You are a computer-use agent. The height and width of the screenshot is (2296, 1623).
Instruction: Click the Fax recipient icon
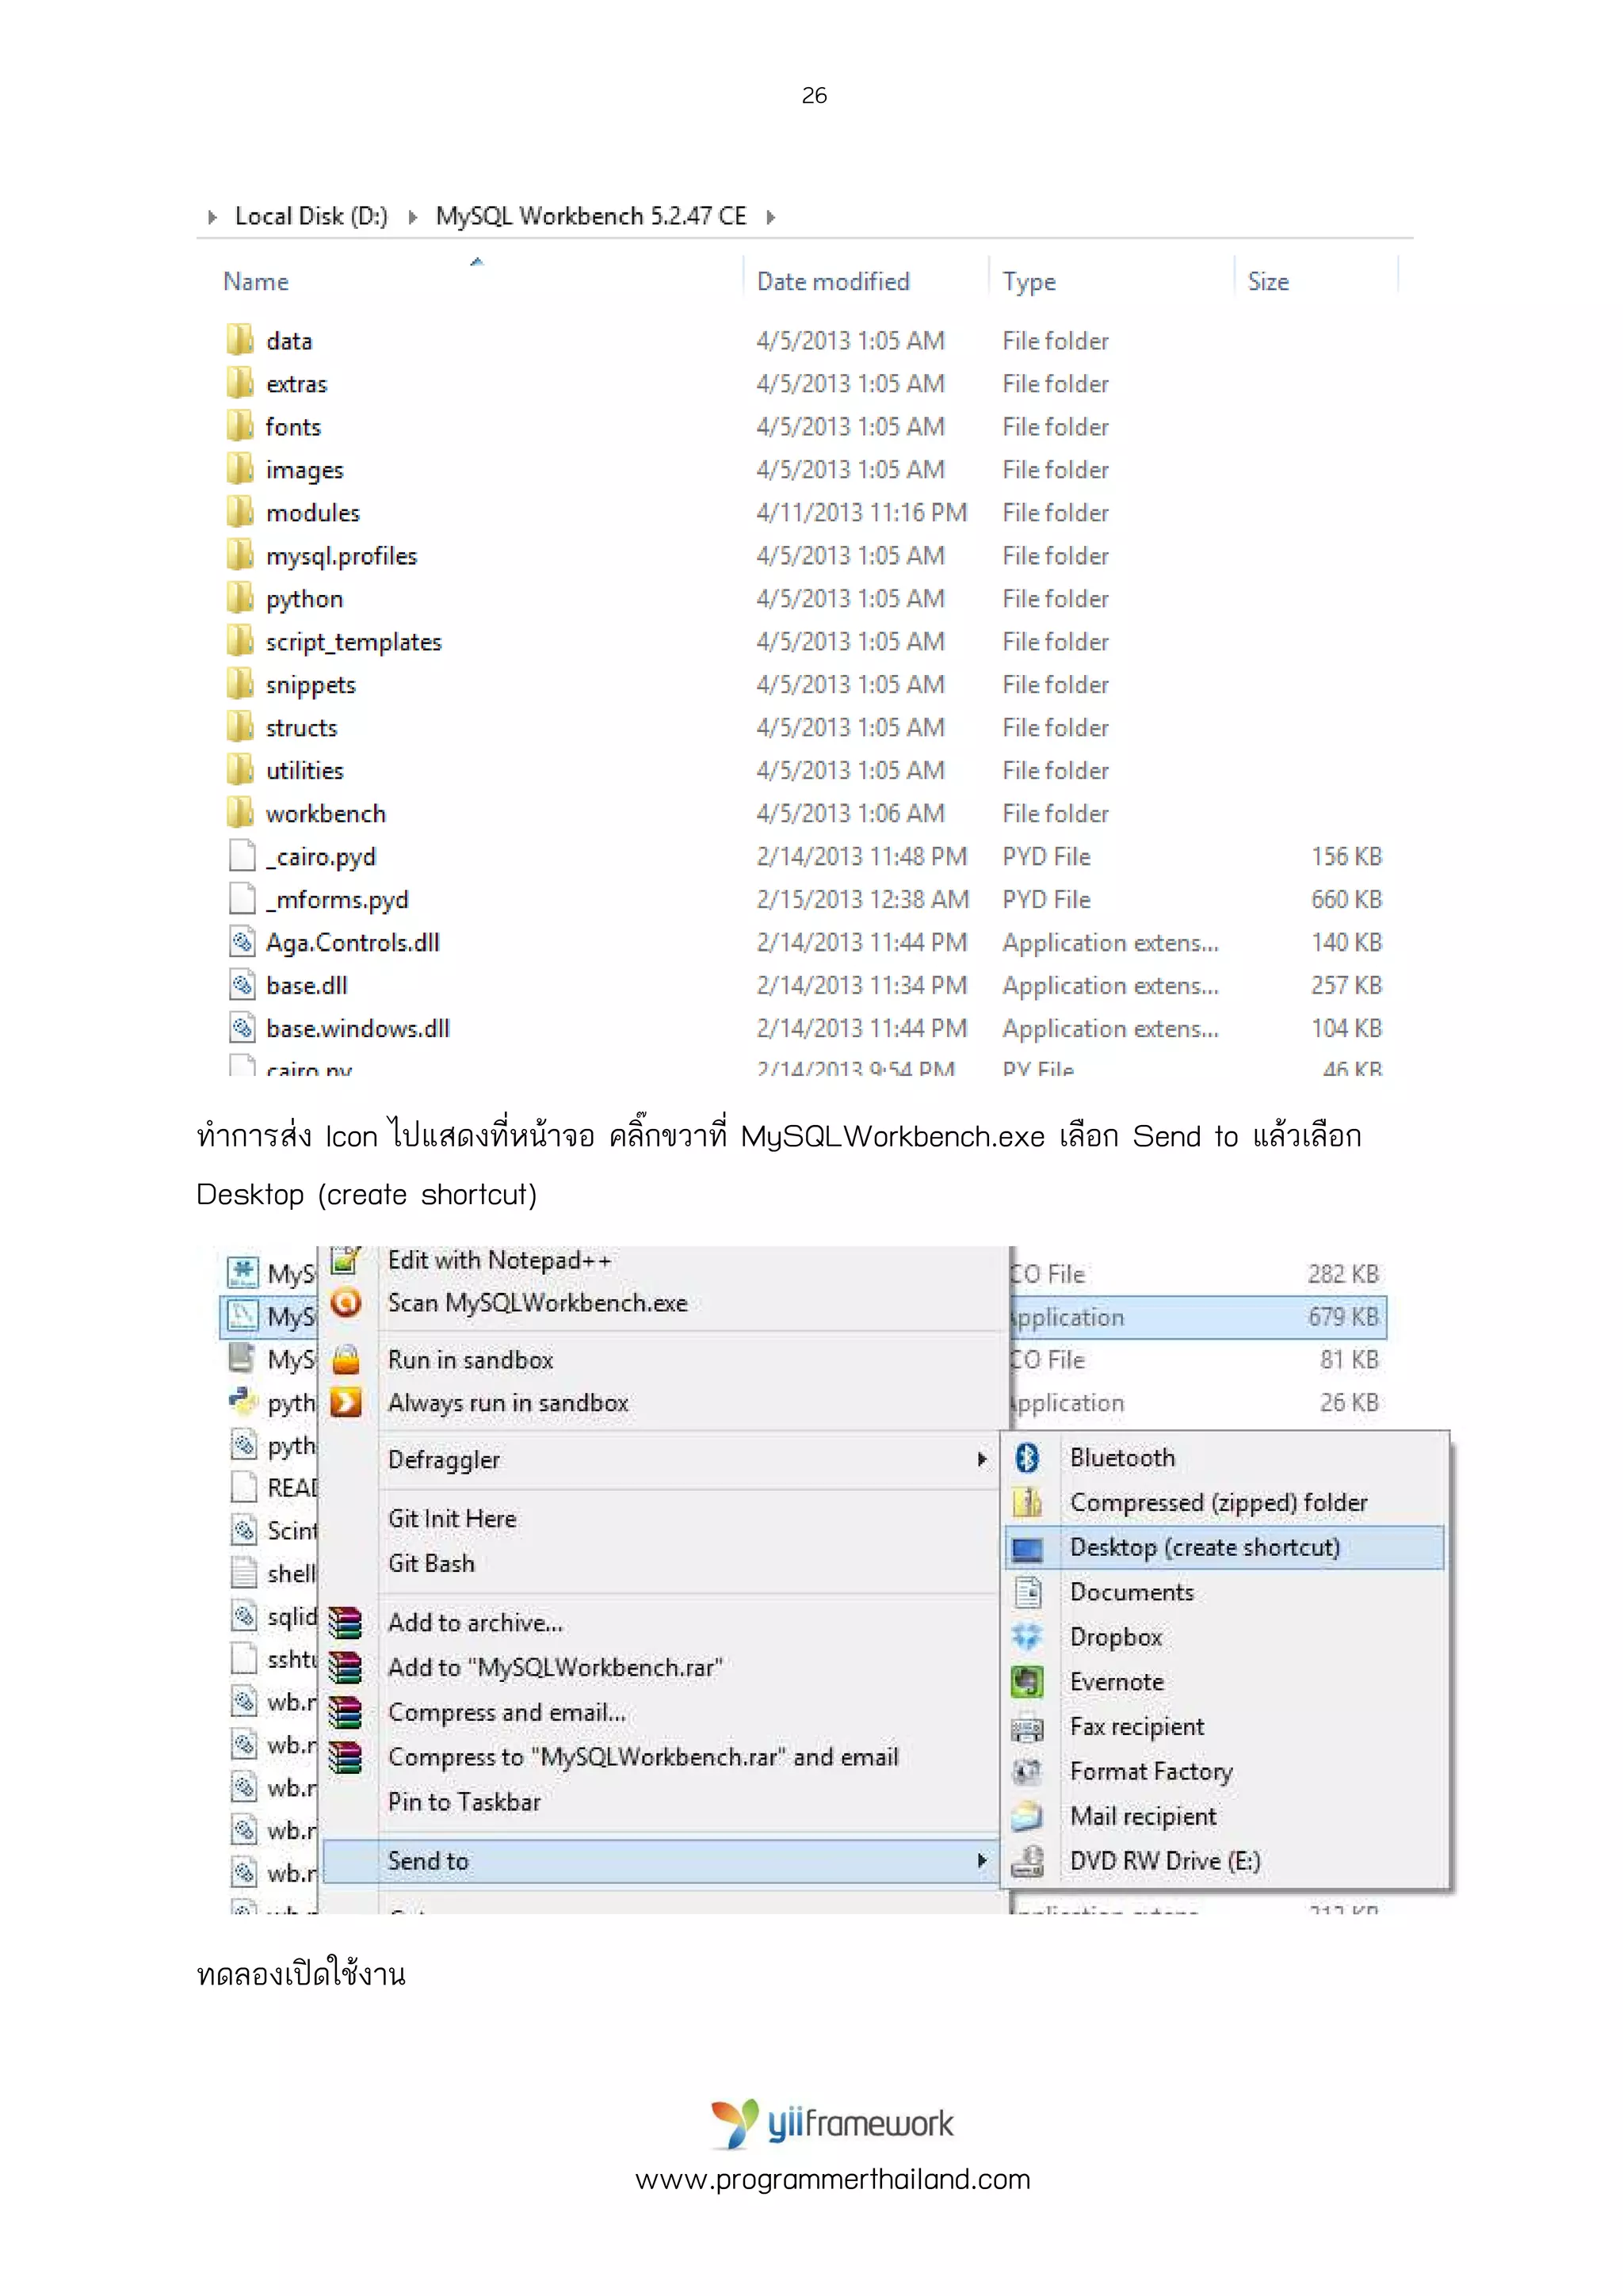[1027, 1727]
